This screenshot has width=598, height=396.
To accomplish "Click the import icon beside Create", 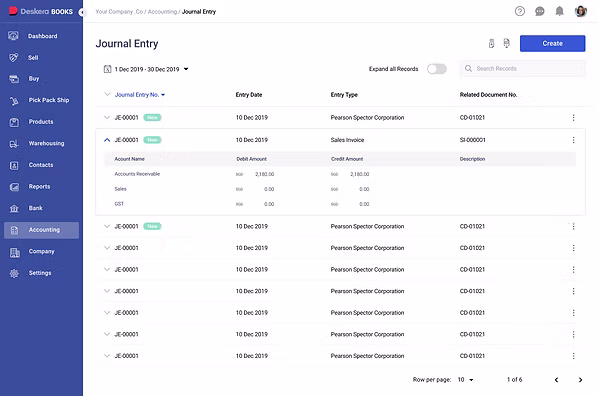I will tap(492, 43).
